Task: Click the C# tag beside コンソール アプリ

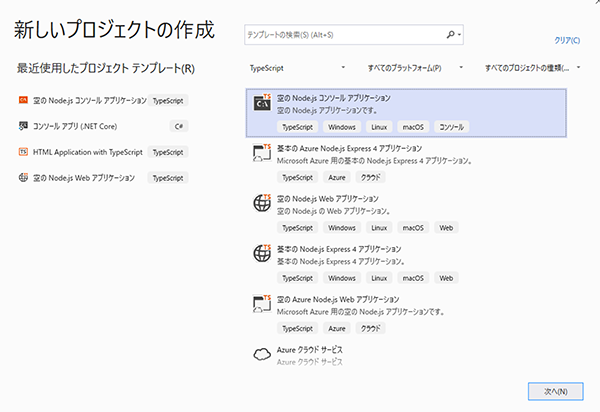Action: (179, 126)
